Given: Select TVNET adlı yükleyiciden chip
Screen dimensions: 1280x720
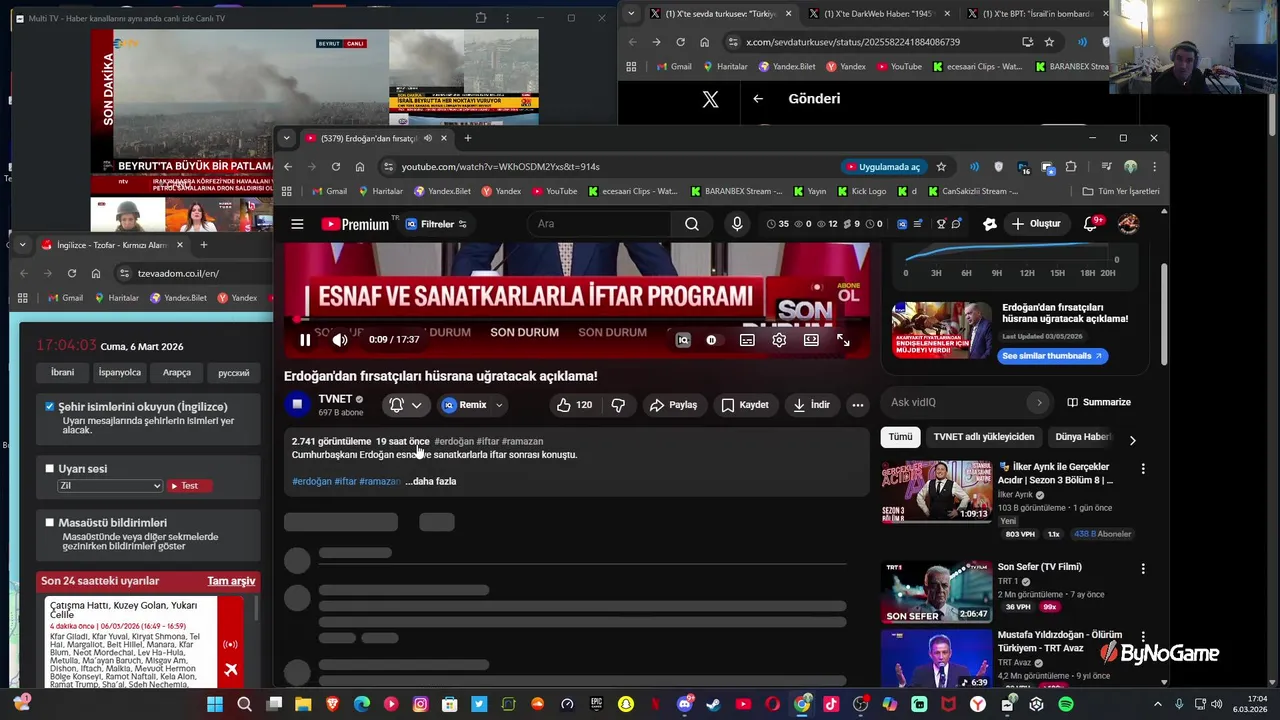Looking at the screenshot, I should pyautogui.click(x=984, y=437).
